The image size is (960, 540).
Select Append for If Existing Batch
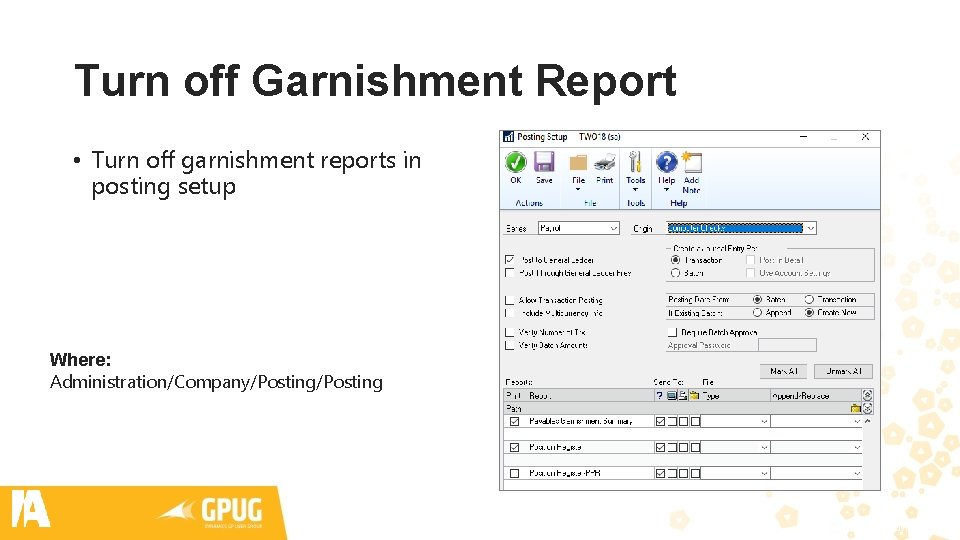[x=757, y=312]
